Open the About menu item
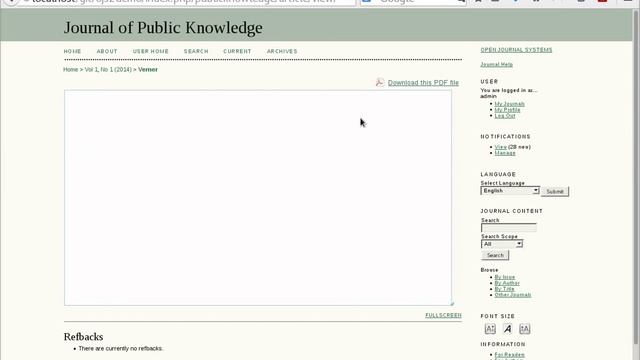 tap(107, 51)
